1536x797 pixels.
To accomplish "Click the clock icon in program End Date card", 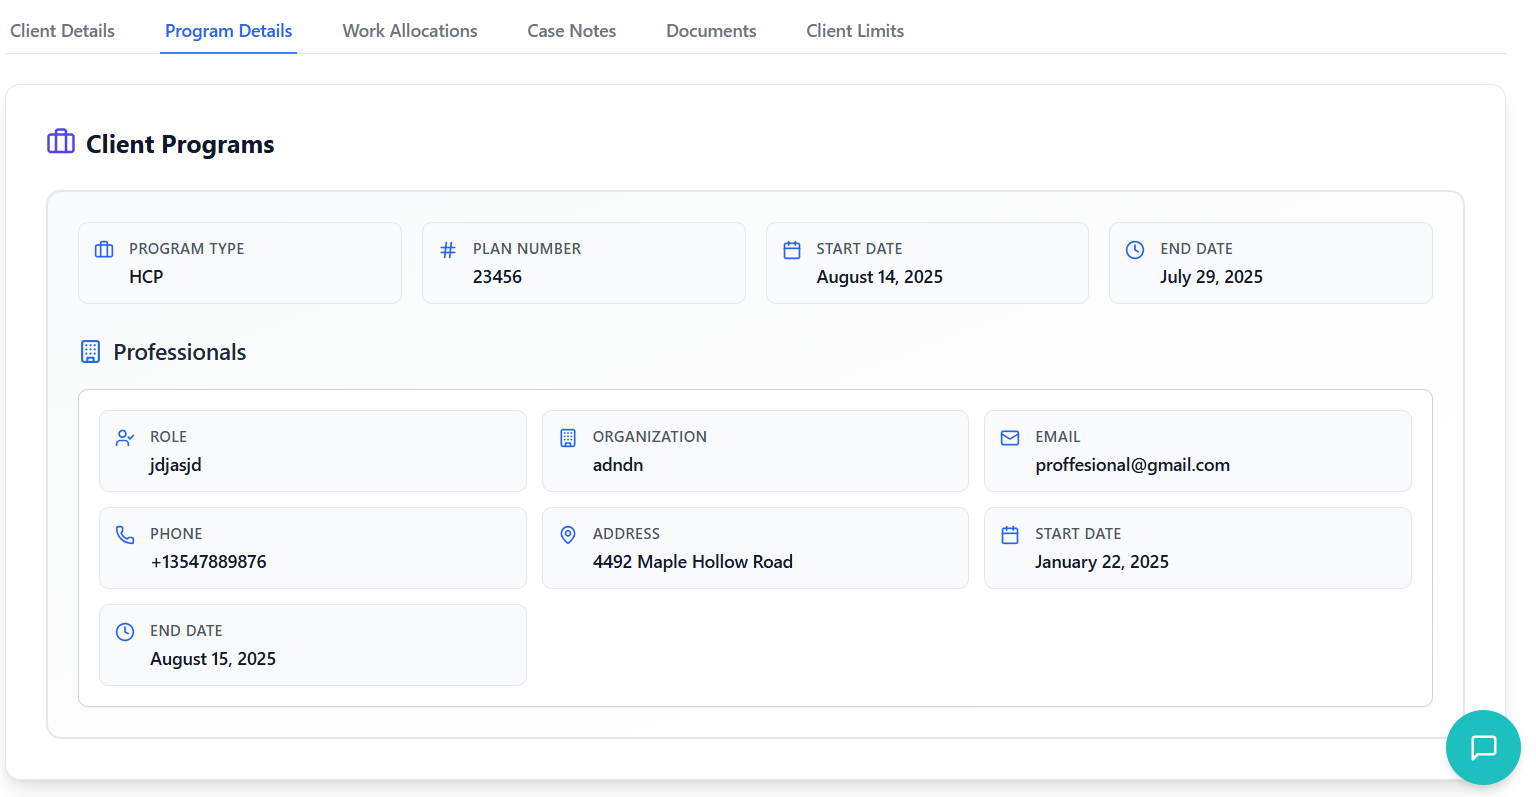I will (1135, 250).
